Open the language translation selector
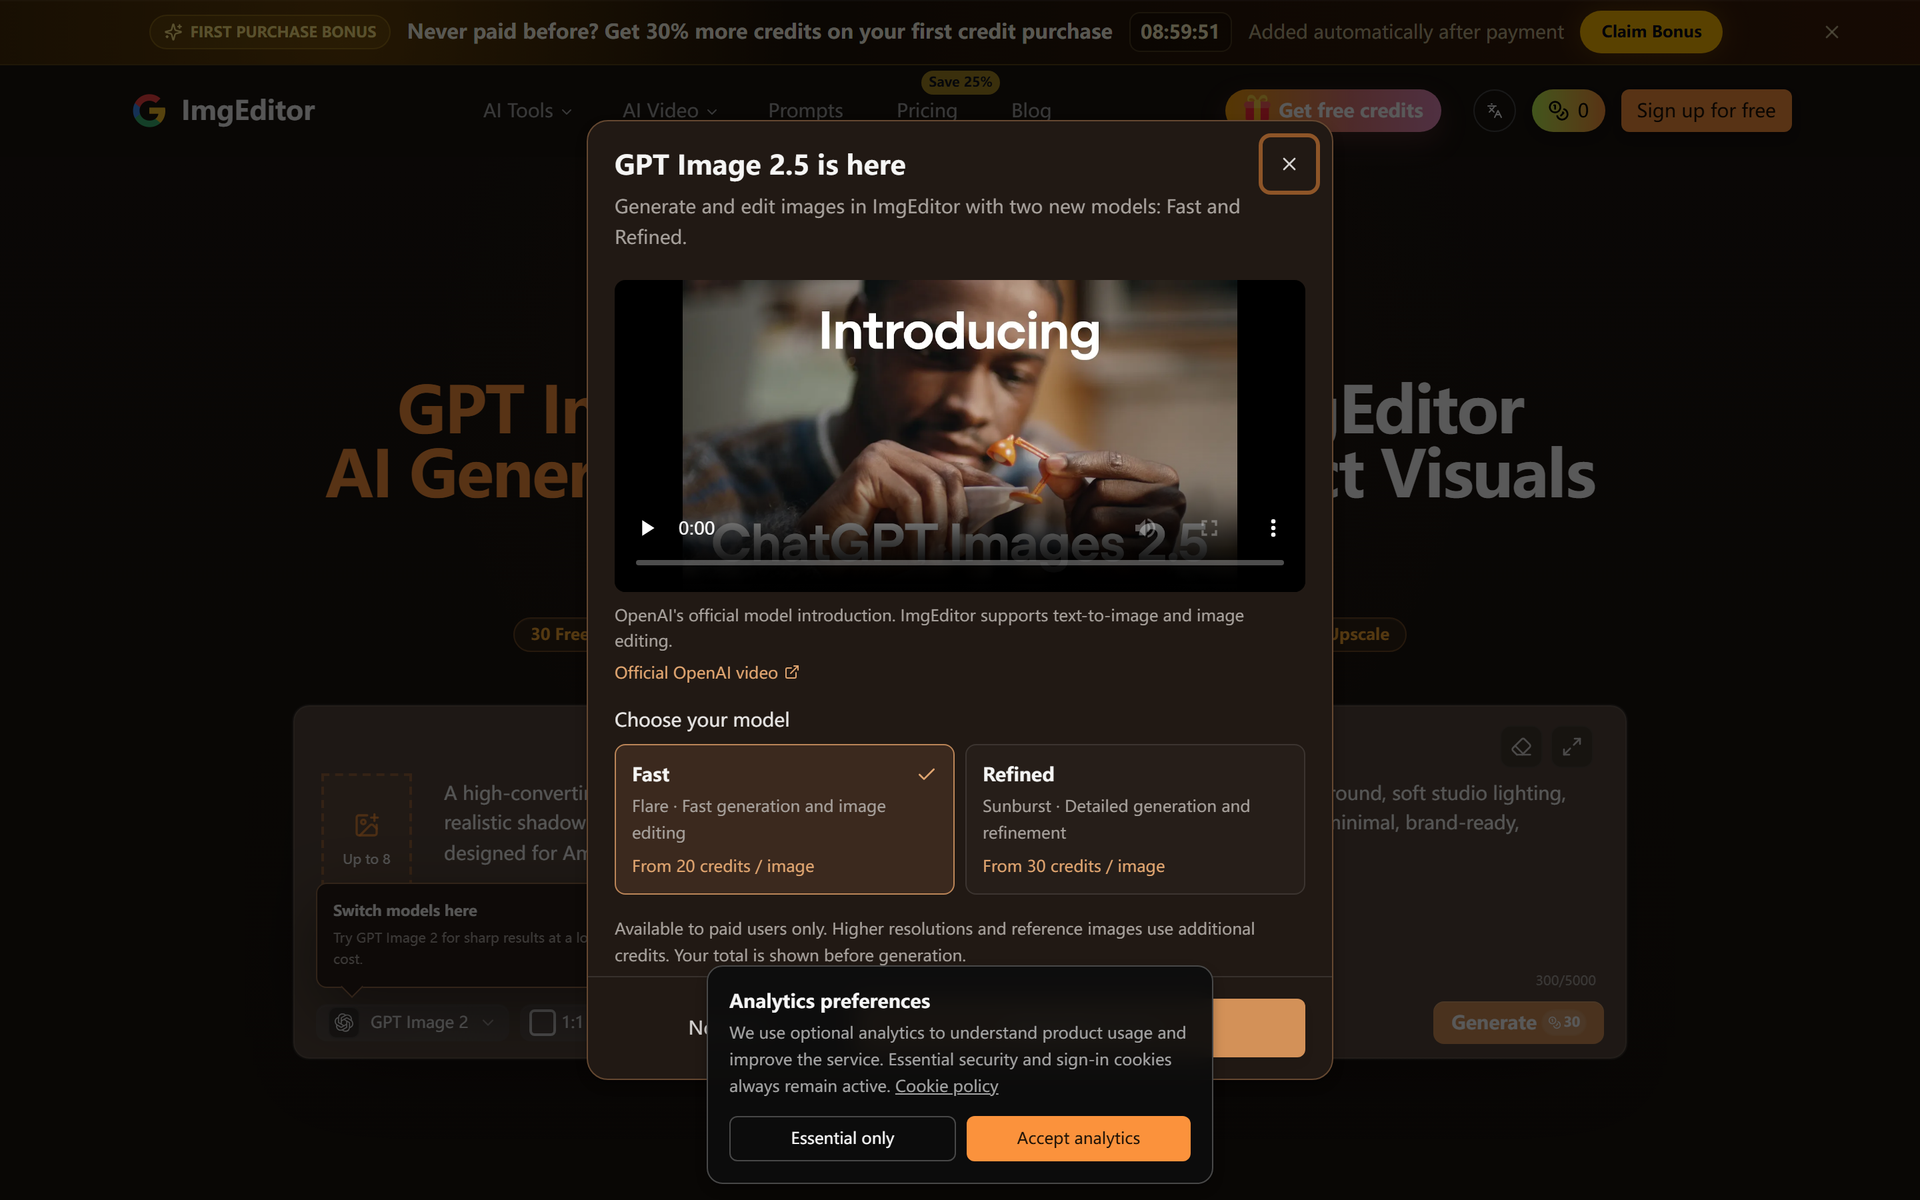1920x1200 pixels. click(1494, 111)
